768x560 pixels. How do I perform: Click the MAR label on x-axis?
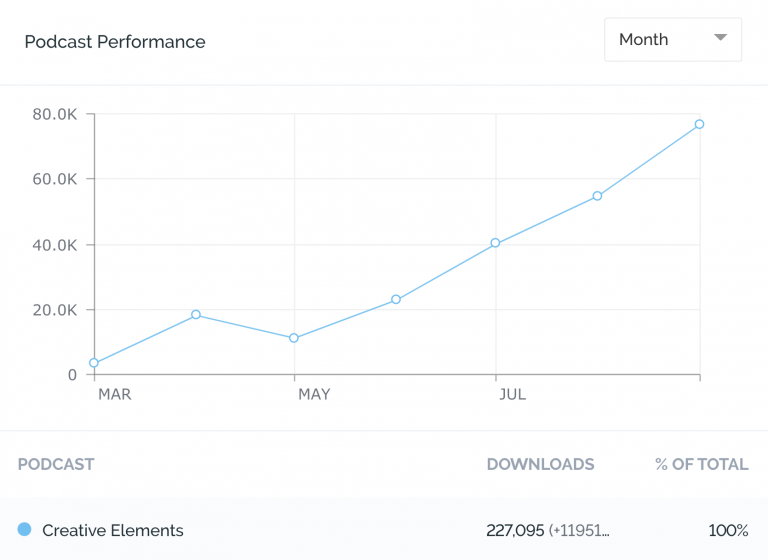(114, 395)
